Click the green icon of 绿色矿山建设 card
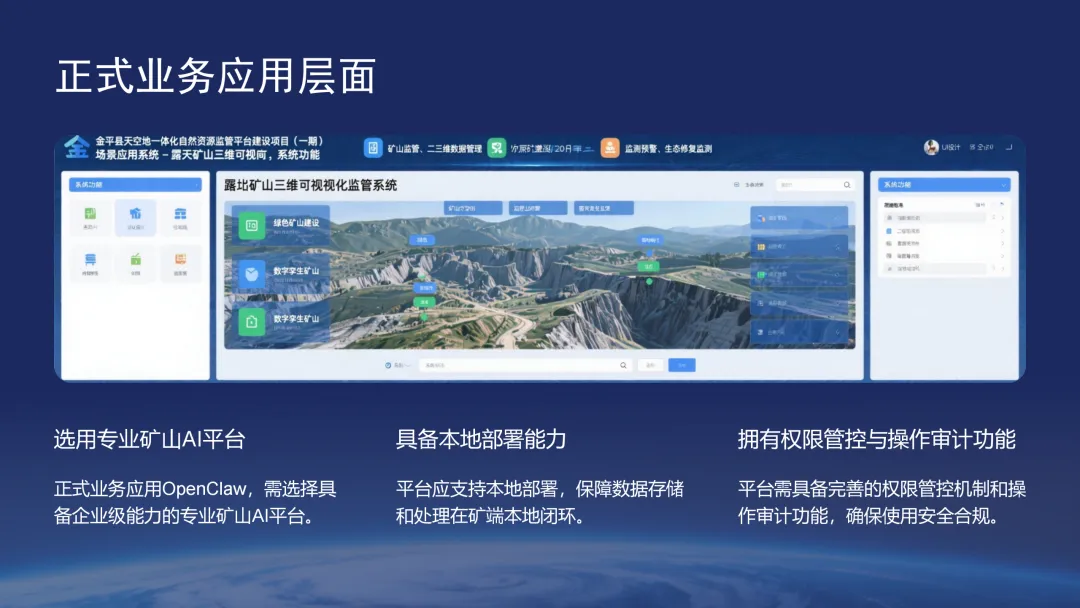The height and width of the screenshot is (608, 1080). (251, 226)
